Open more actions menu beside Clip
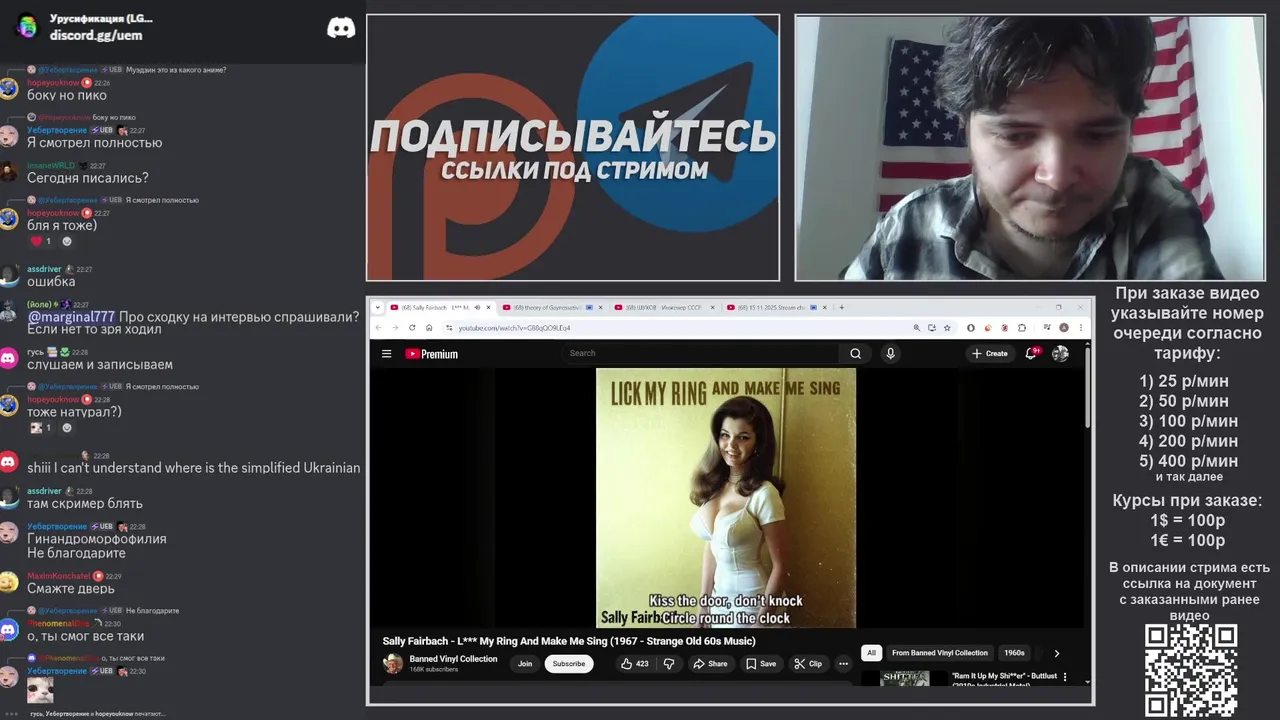 pyautogui.click(x=843, y=663)
